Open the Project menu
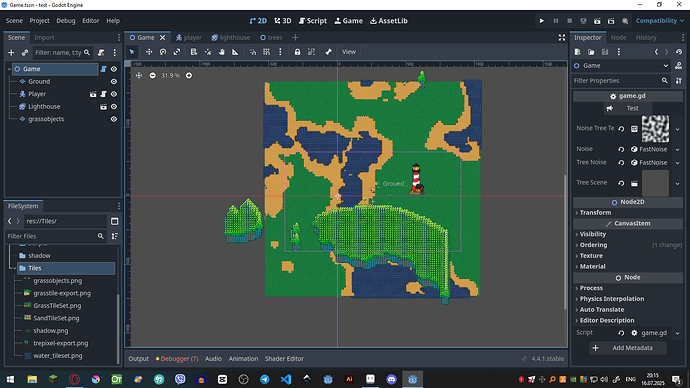Screen dimensions: 690x388 pos(39,21)
